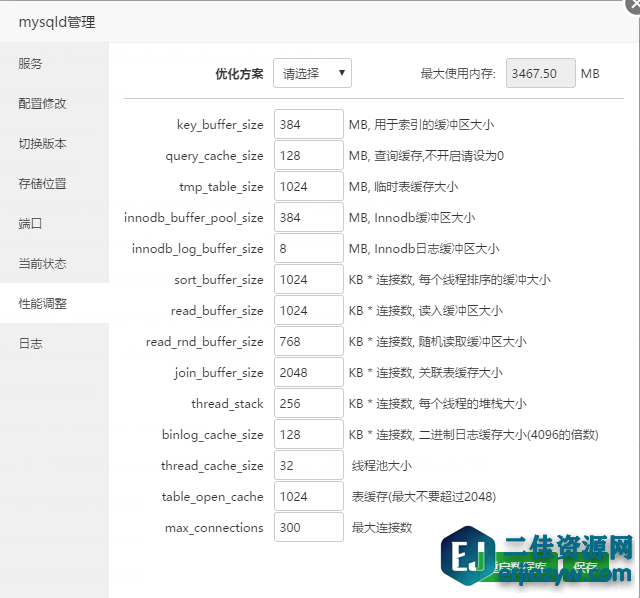Click the 线程池大小 description text
Screen dimensions: 640x598
pos(382,466)
